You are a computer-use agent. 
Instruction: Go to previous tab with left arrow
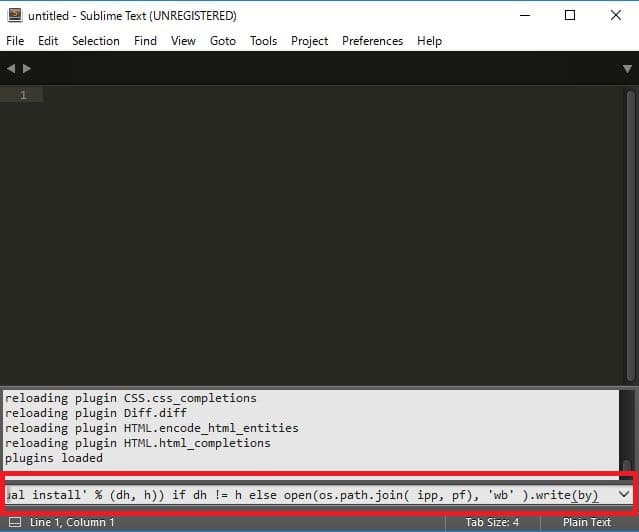click(11, 68)
